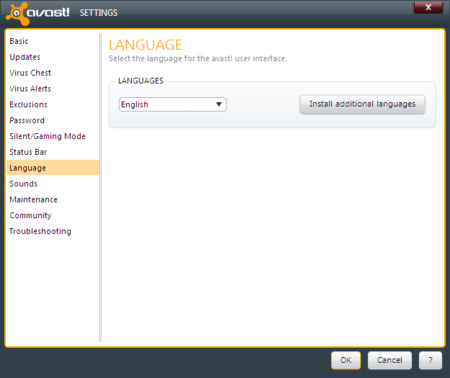Viewport: 450px width, 378px height.
Task: Select Community in the sidebar
Action: pos(53,215)
